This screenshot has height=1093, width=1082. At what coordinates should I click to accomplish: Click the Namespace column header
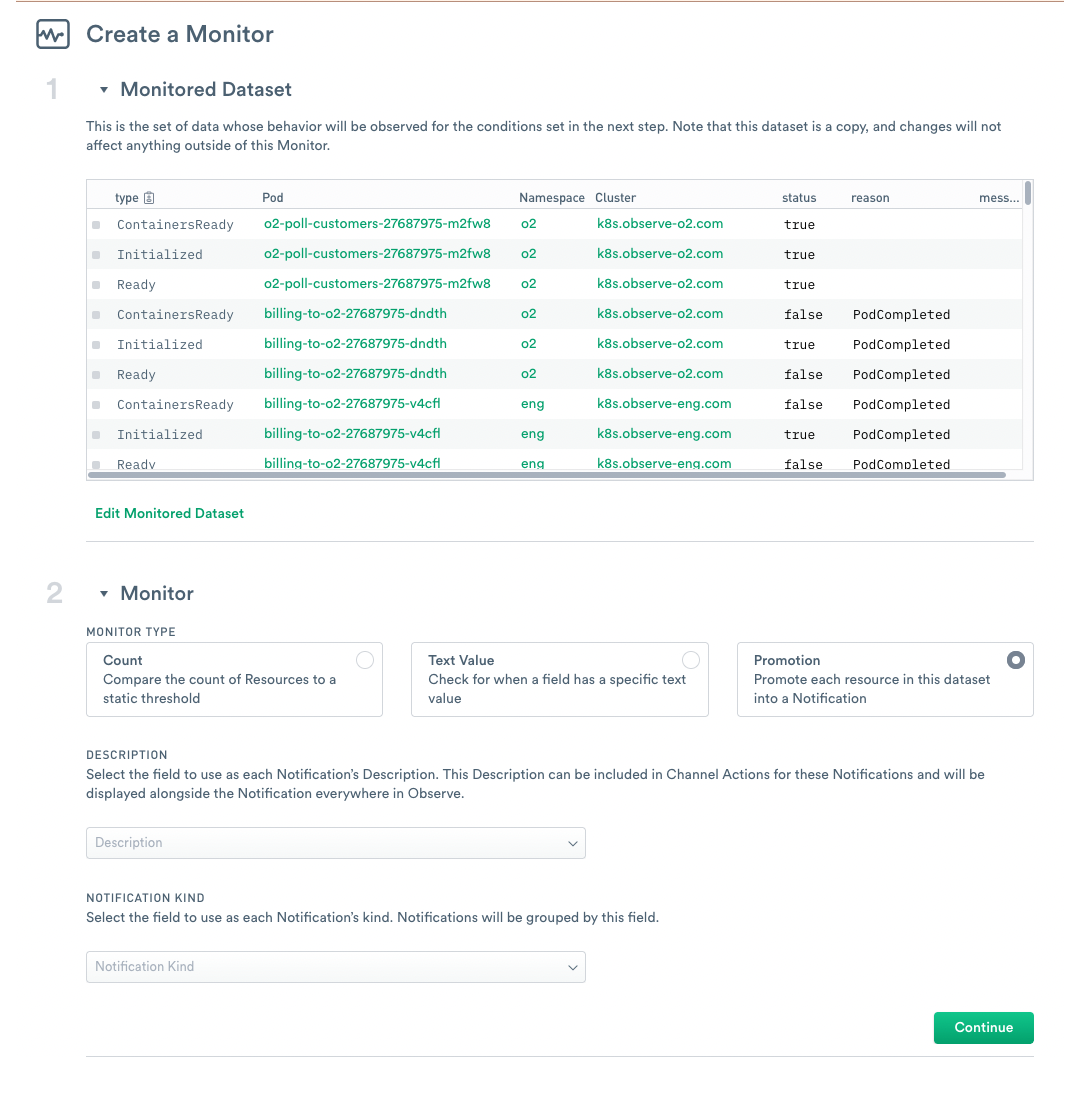[x=551, y=198]
